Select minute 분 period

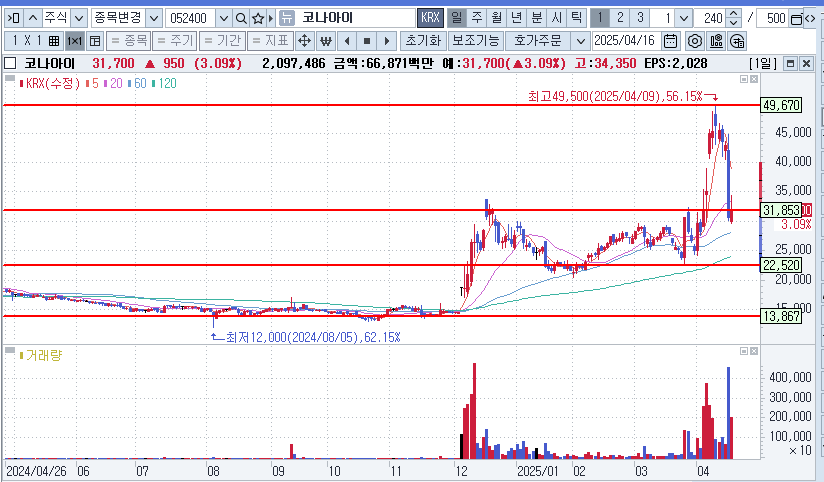click(537, 18)
